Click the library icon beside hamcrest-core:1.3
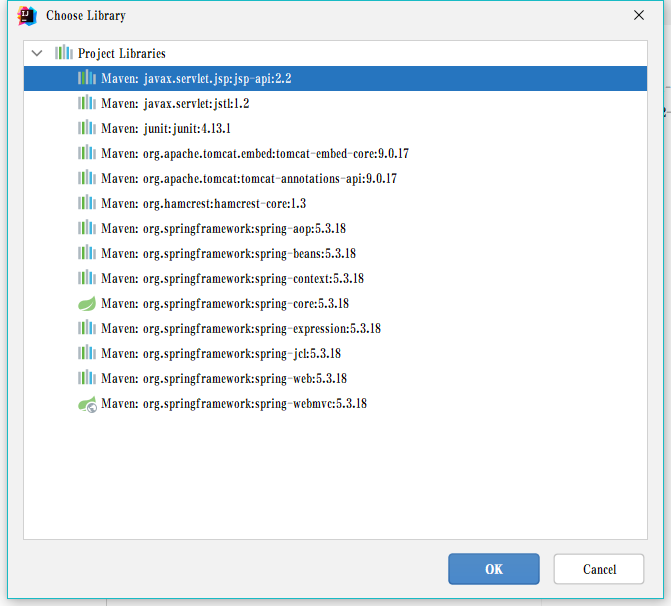671x606 pixels. 87,203
